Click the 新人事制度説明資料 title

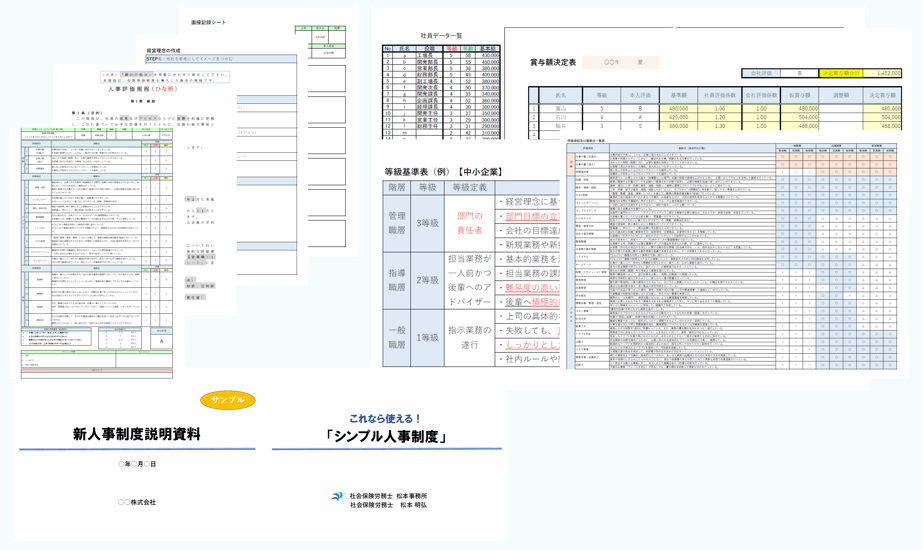(x=136, y=434)
